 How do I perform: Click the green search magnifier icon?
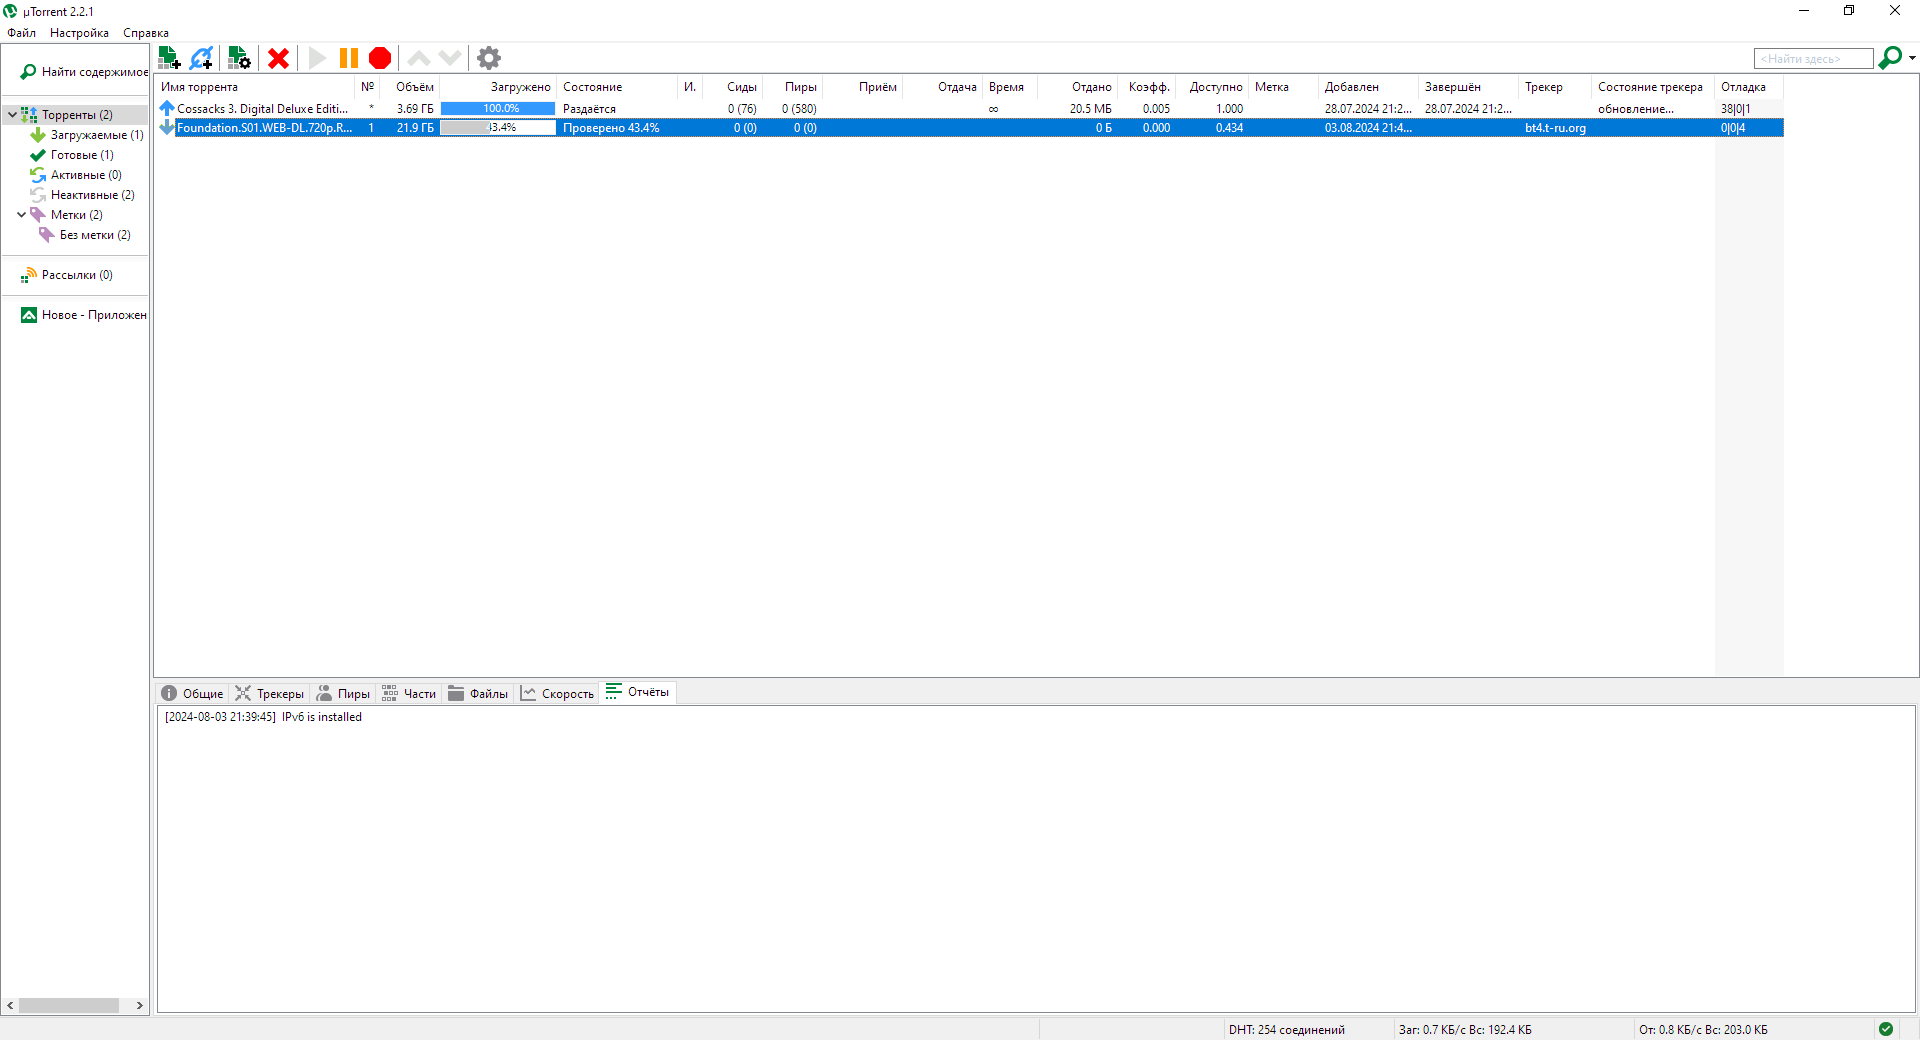click(1890, 58)
